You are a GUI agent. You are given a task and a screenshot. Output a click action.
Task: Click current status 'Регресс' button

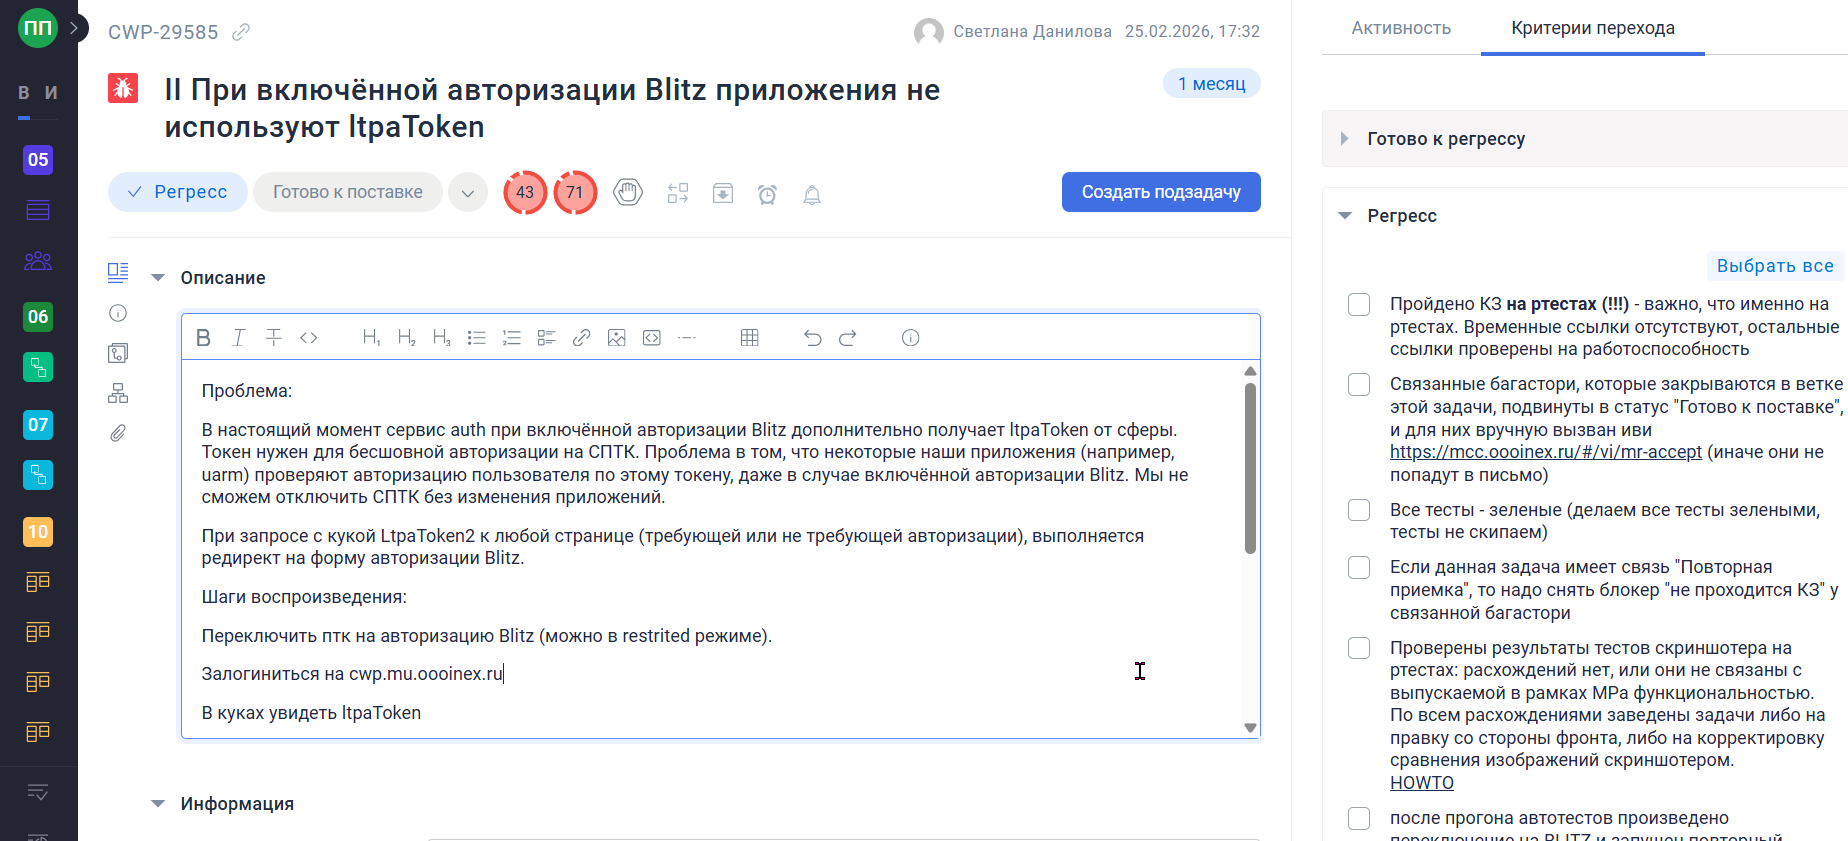[x=178, y=192]
